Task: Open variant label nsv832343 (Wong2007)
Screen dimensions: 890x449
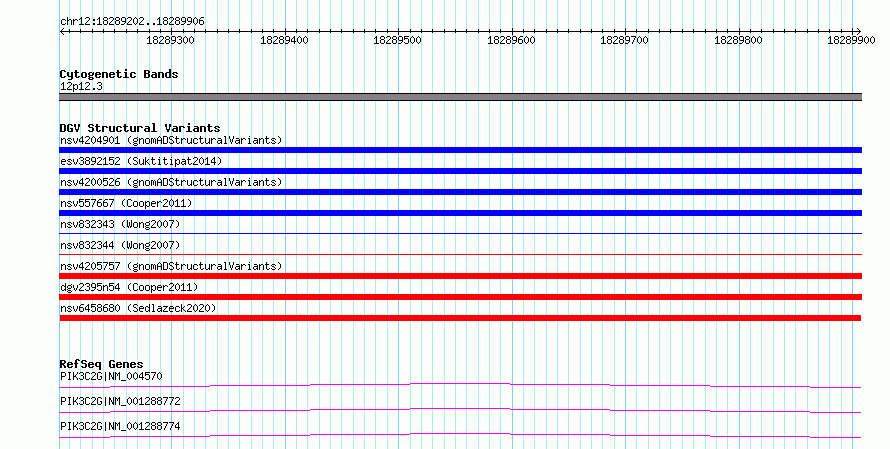Action: click(x=120, y=224)
